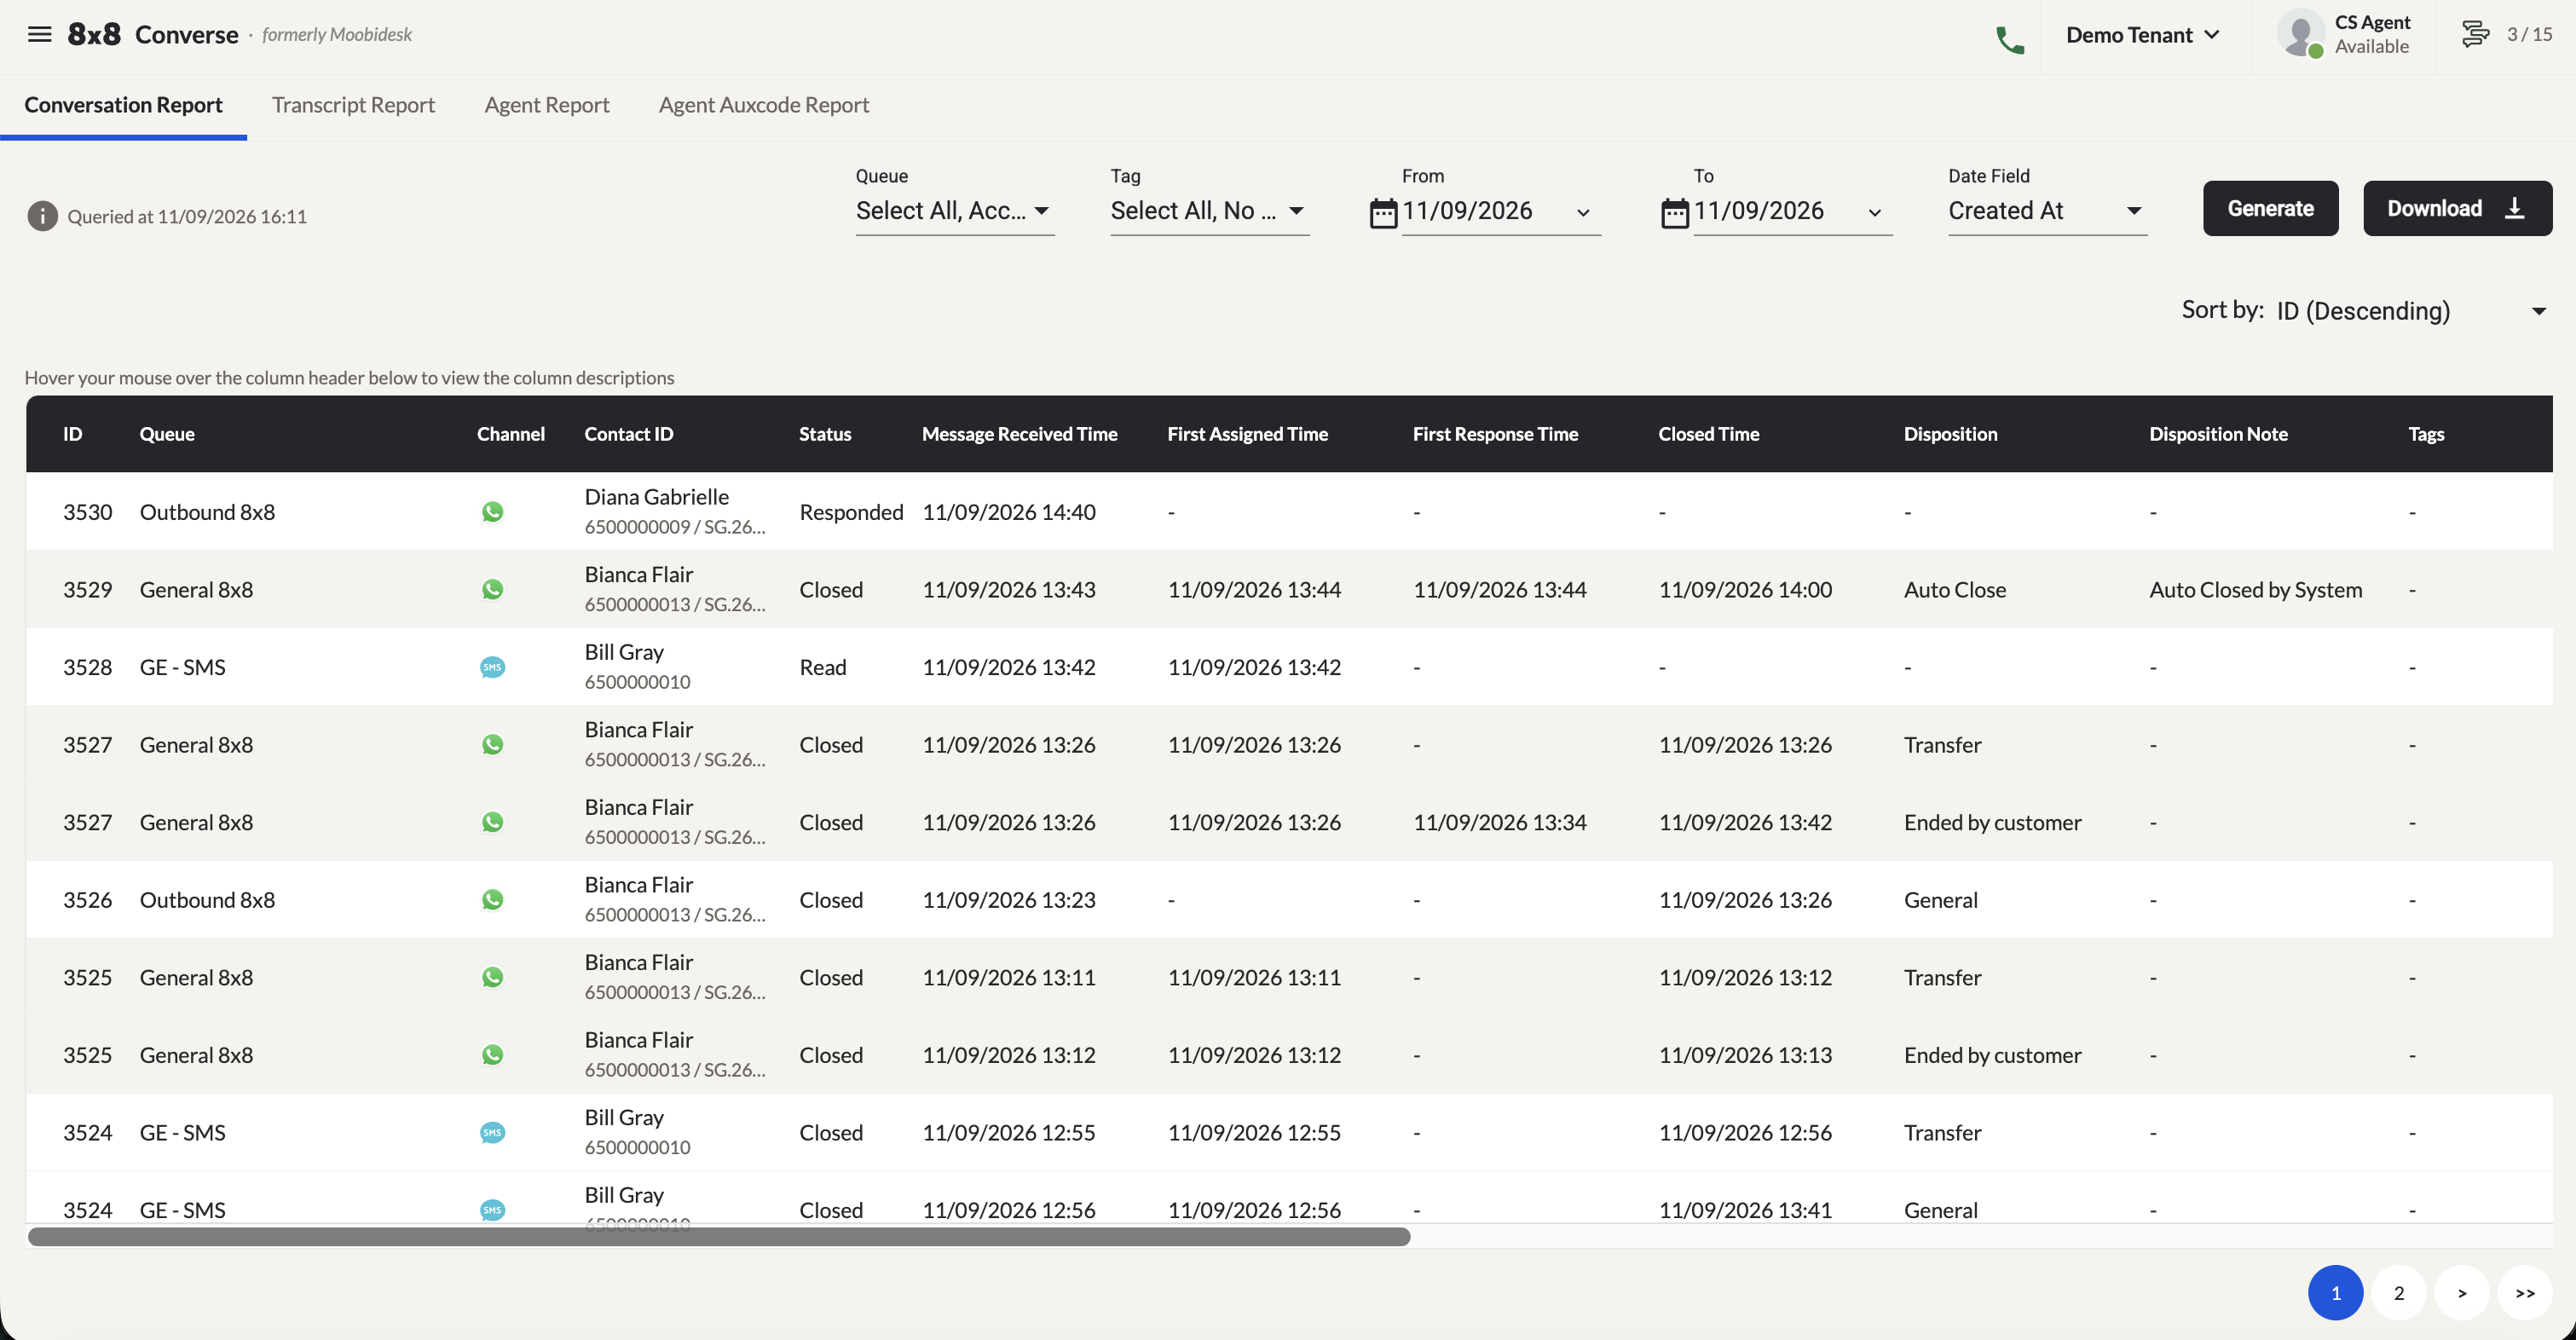Switch to the Conversation Report tab
Image resolution: width=2576 pixels, height=1340 pixels.
123,105
